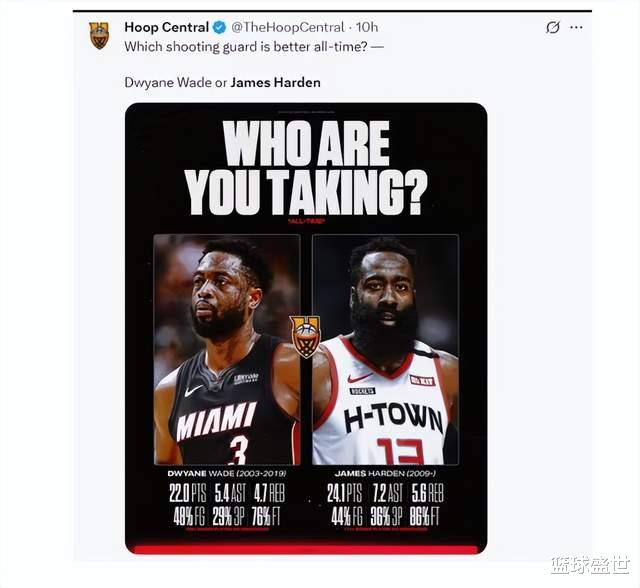Image resolution: width=640 pixels, height=588 pixels.
Task: Click the bold James Harden text
Action: (x=276, y=82)
